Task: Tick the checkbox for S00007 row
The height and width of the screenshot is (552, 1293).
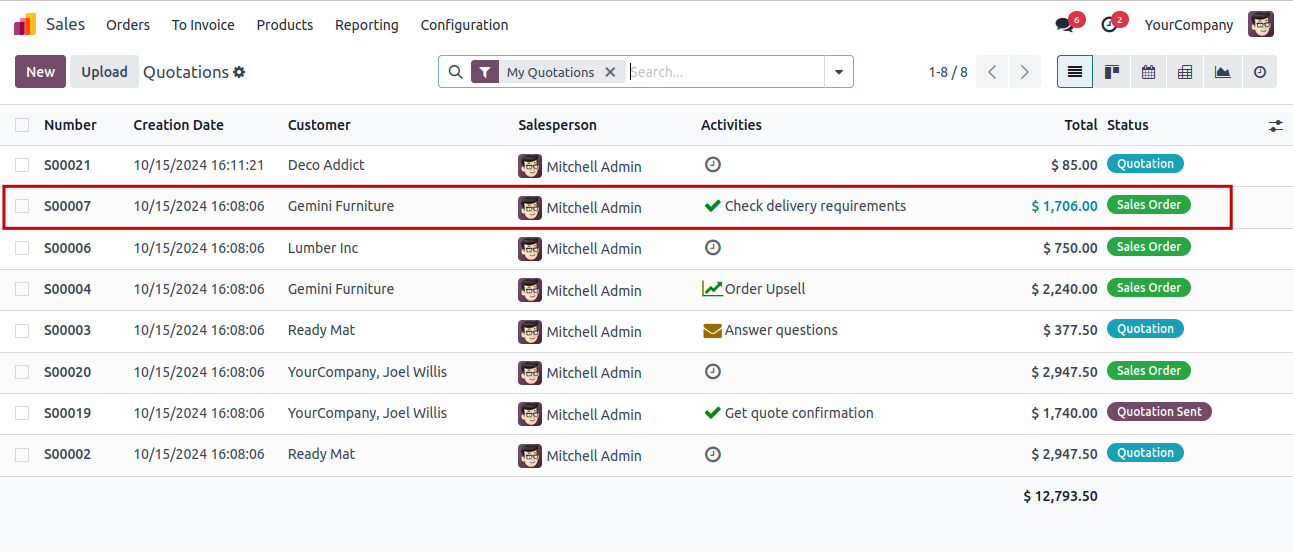Action: point(22,206)
